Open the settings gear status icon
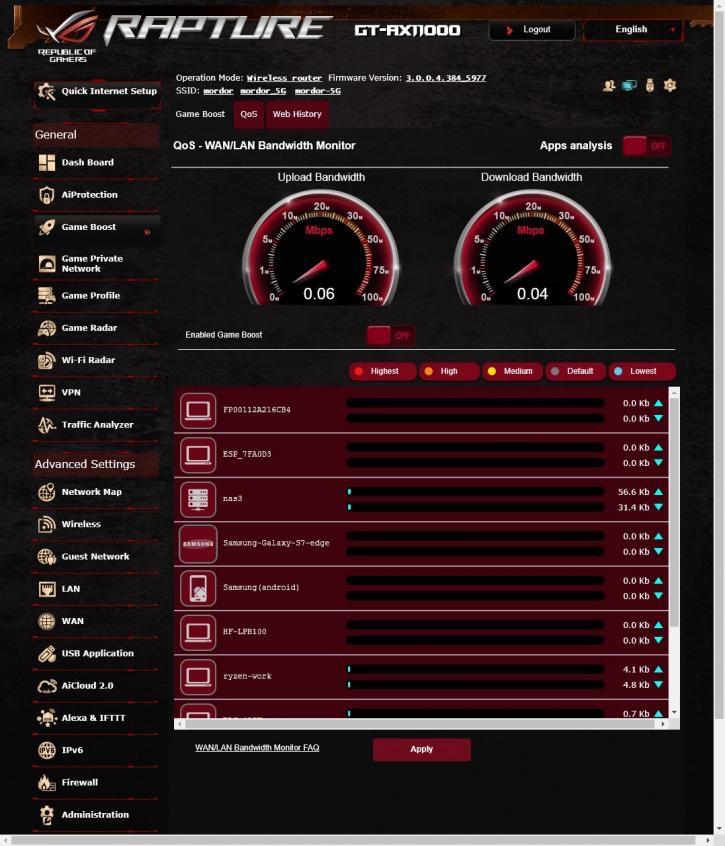 [x=670, y=85]
